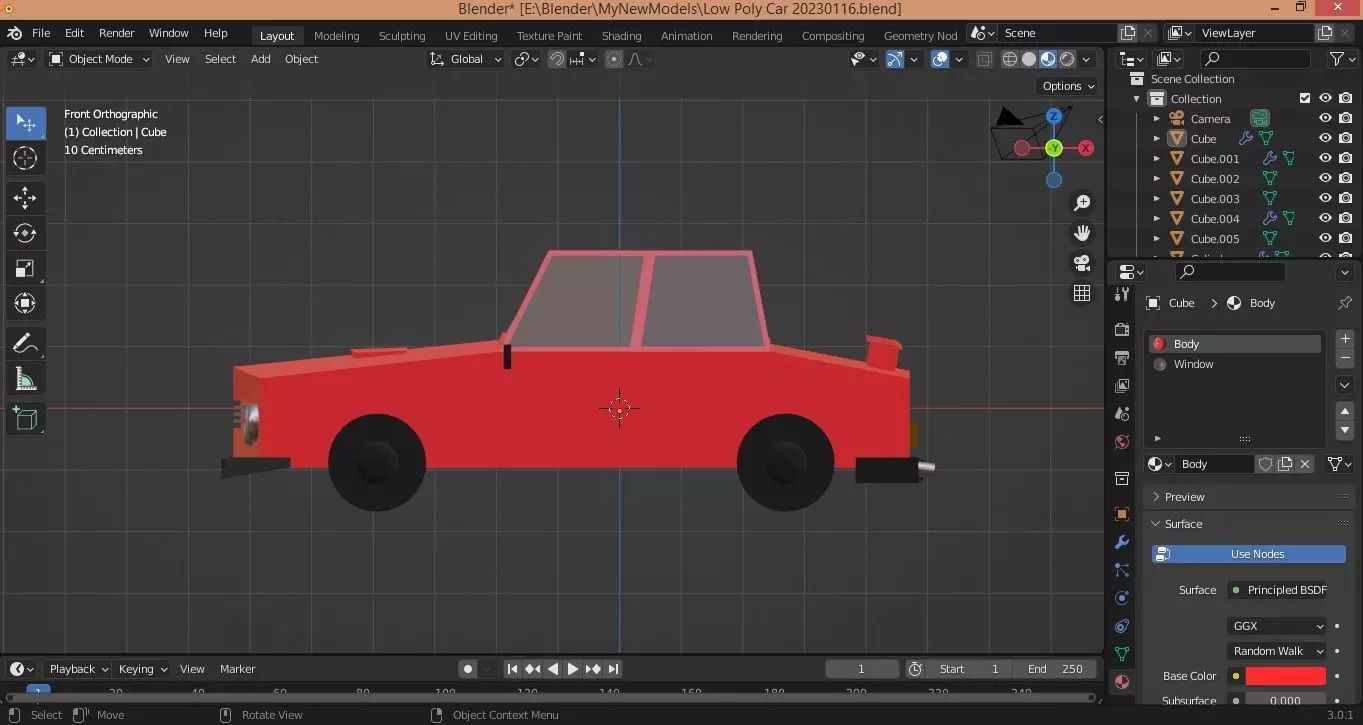Click the pan view hand icon
The height and width of the screenshot is (725, 1363).
(x=1082, y=233)
